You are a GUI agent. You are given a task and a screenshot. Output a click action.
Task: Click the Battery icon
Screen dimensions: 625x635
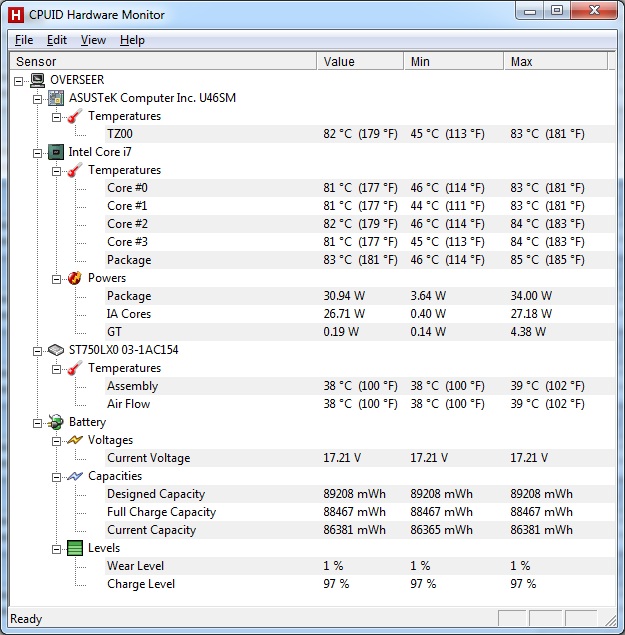[x=56, y=422]
